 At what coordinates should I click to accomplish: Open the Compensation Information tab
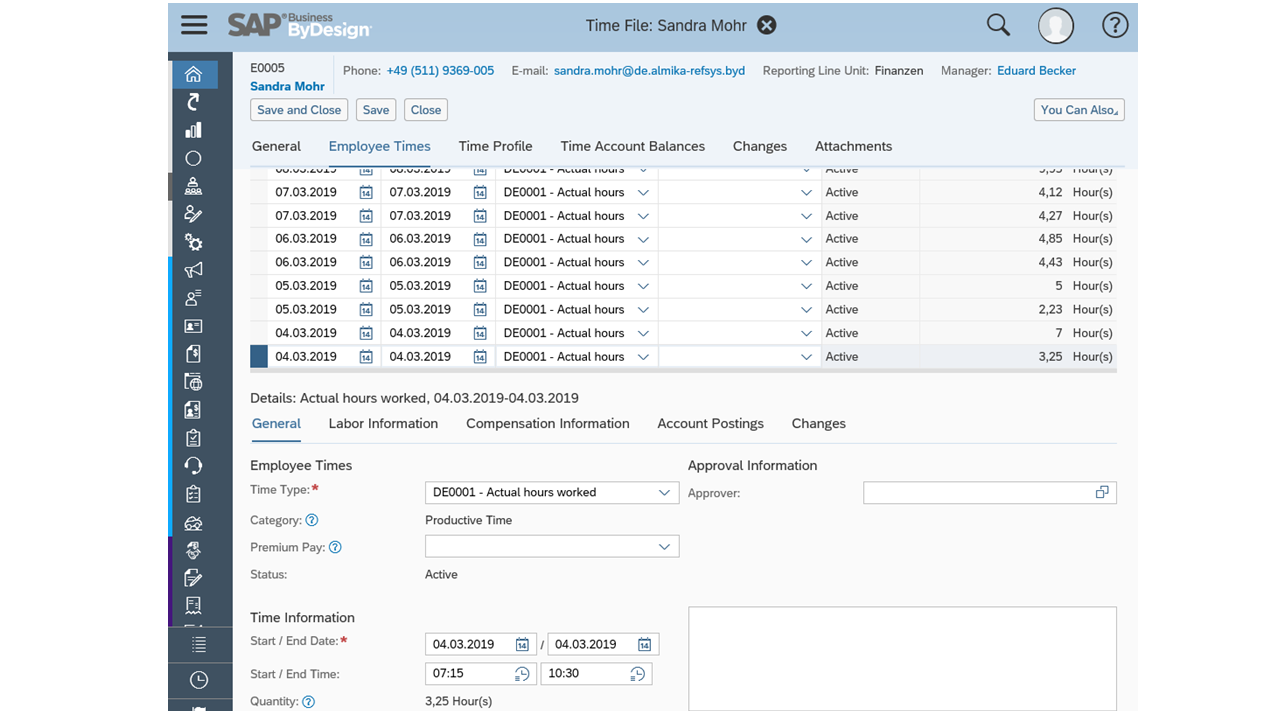tap(547, 424)
